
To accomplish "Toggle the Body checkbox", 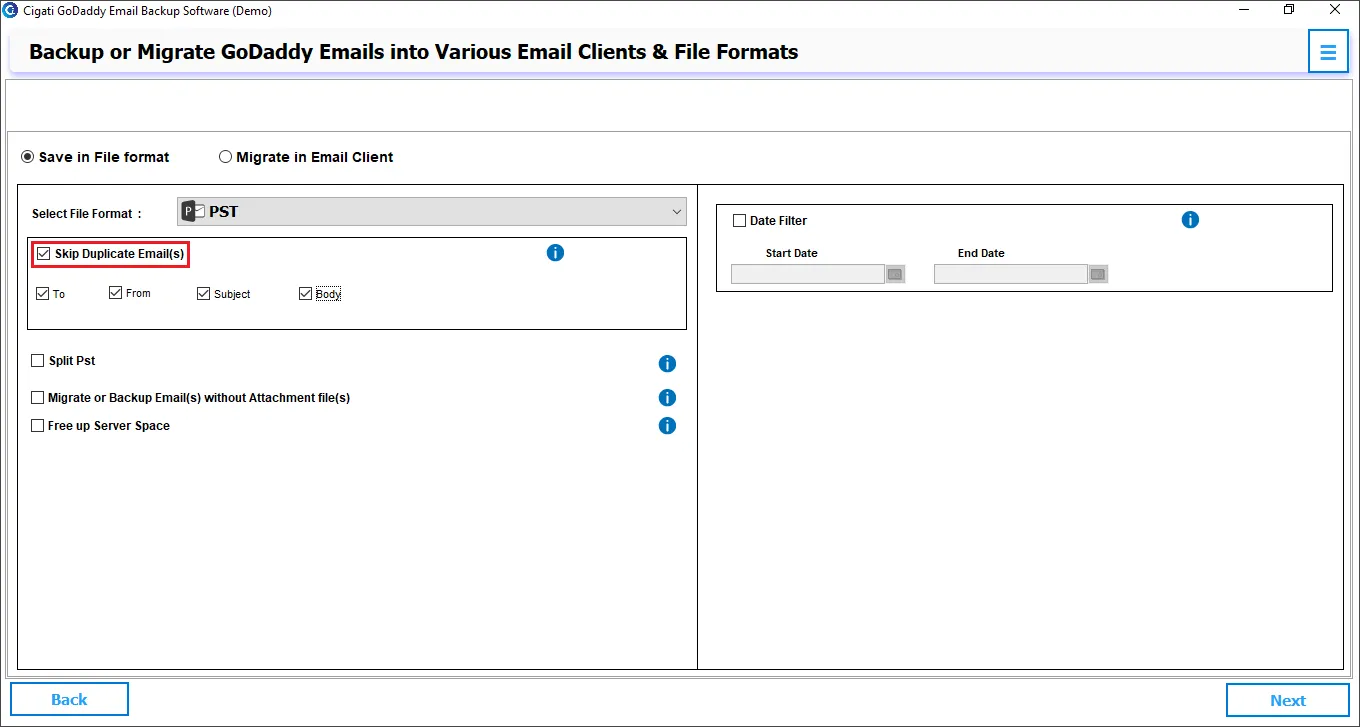I will (306, 294).
